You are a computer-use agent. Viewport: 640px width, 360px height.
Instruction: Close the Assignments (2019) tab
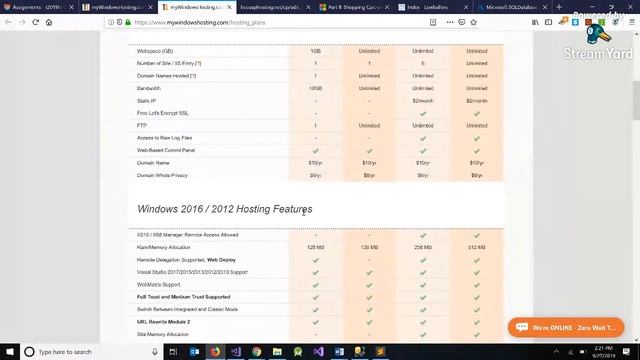pyautogui.click(x=71, y=7)
